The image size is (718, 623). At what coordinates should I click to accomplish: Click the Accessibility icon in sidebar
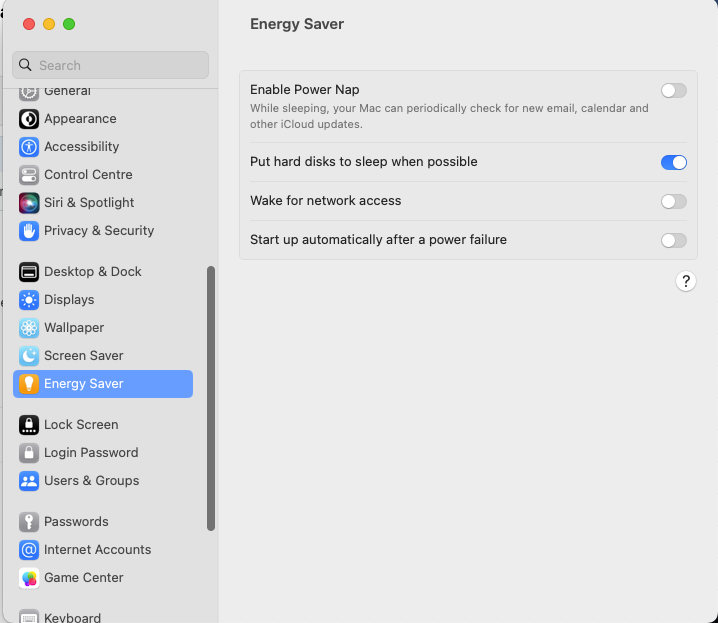pos(29,147)
